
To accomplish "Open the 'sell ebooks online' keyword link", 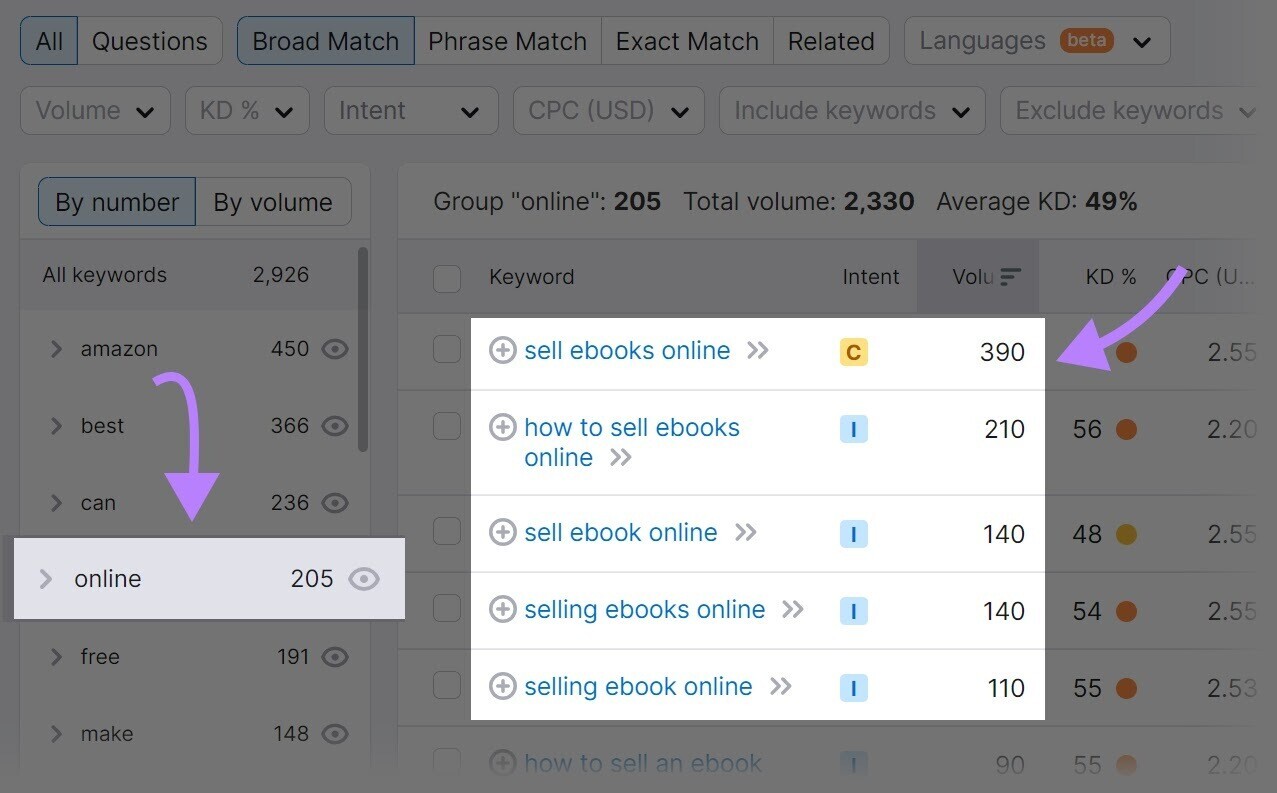I will click(x=627, y=351).
